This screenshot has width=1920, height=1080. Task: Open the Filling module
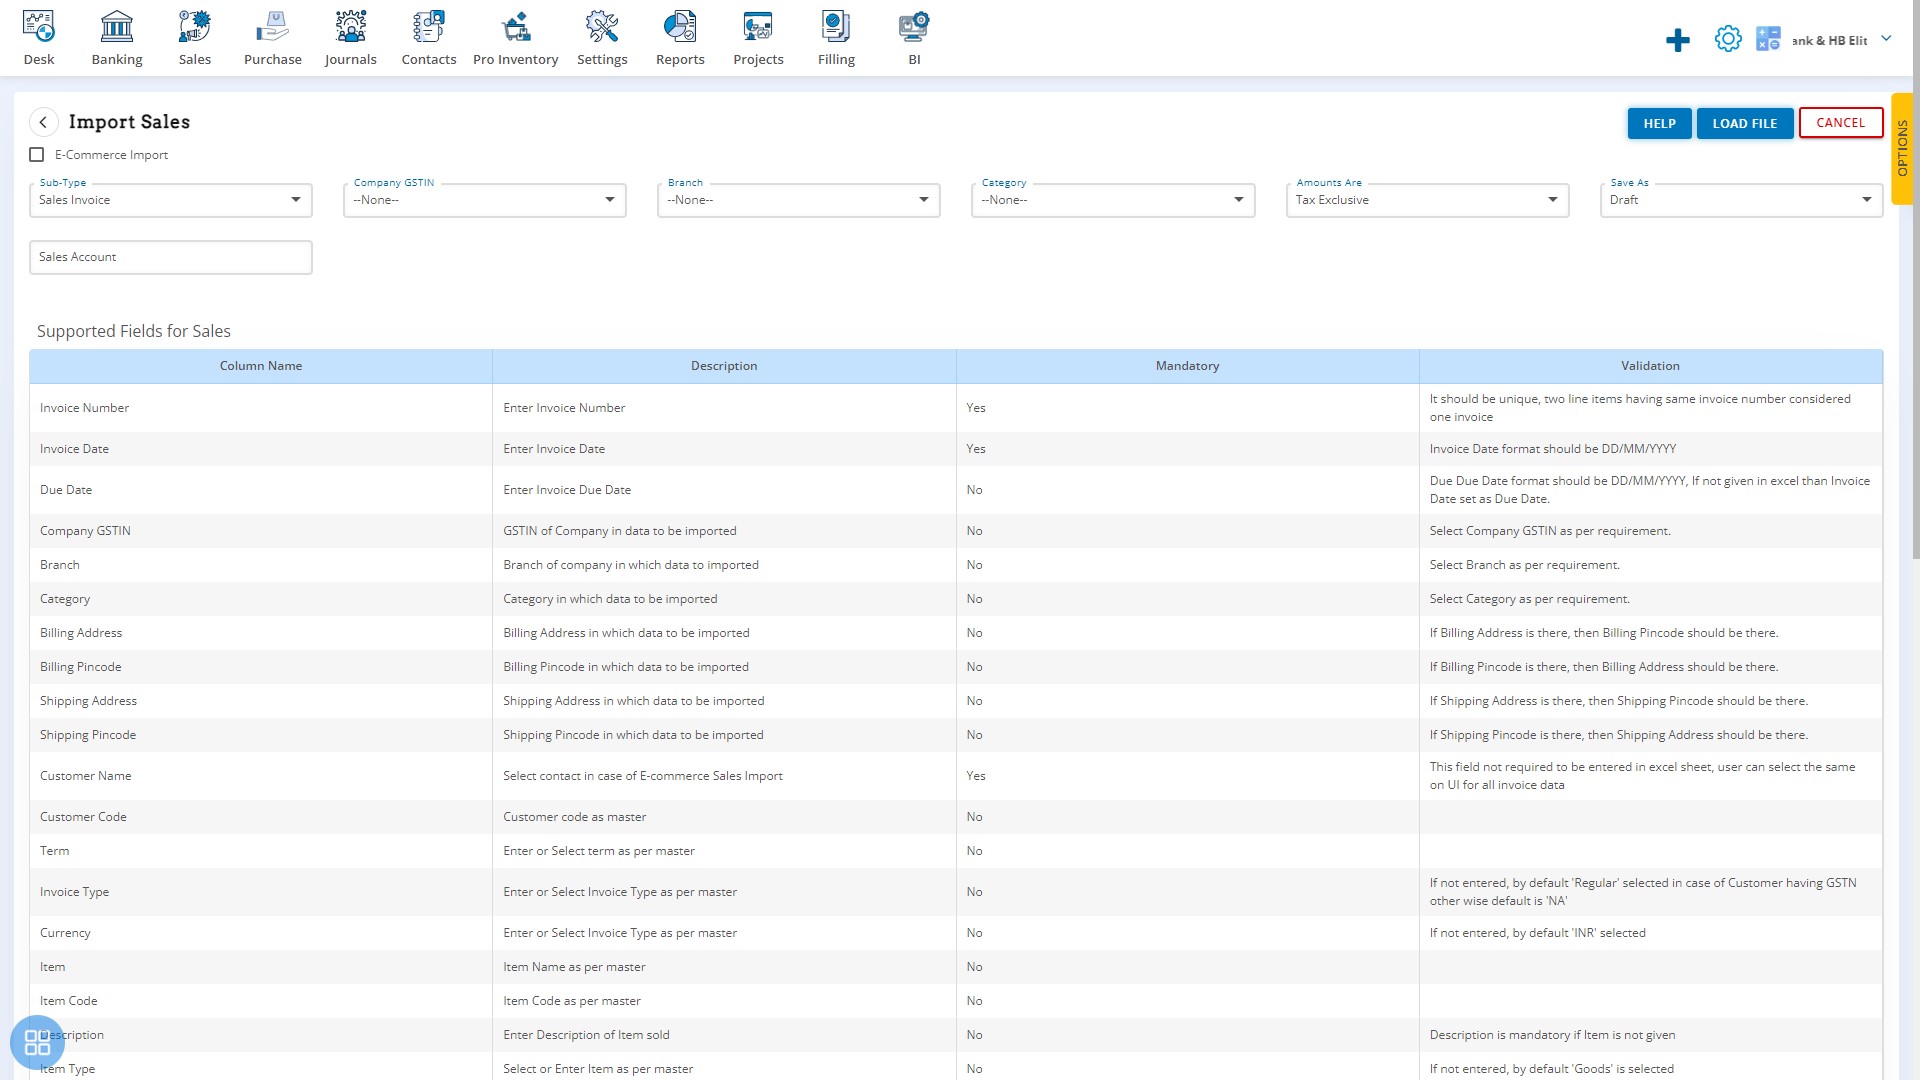pyautogui.click(x=835, y=37)
